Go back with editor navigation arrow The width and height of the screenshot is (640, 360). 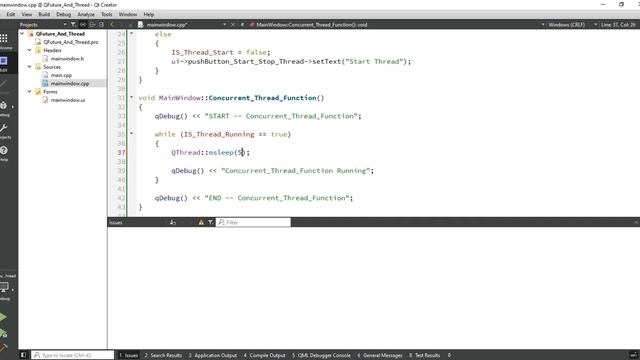point(112,25)
